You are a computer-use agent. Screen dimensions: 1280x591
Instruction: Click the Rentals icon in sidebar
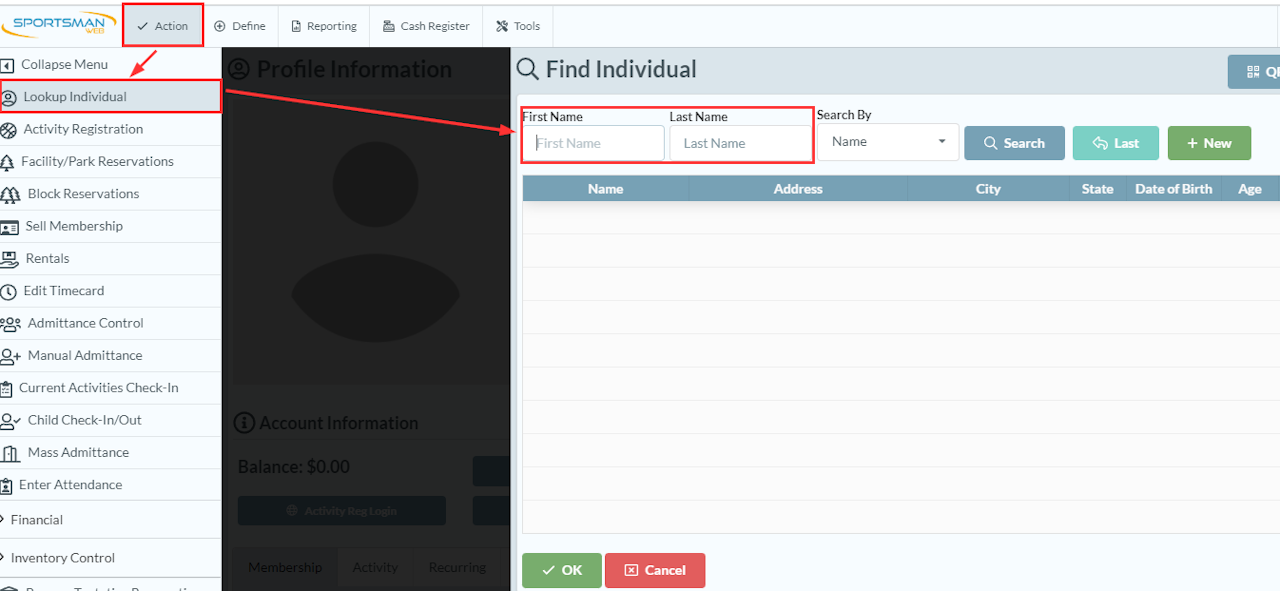(x=9, y=259)
